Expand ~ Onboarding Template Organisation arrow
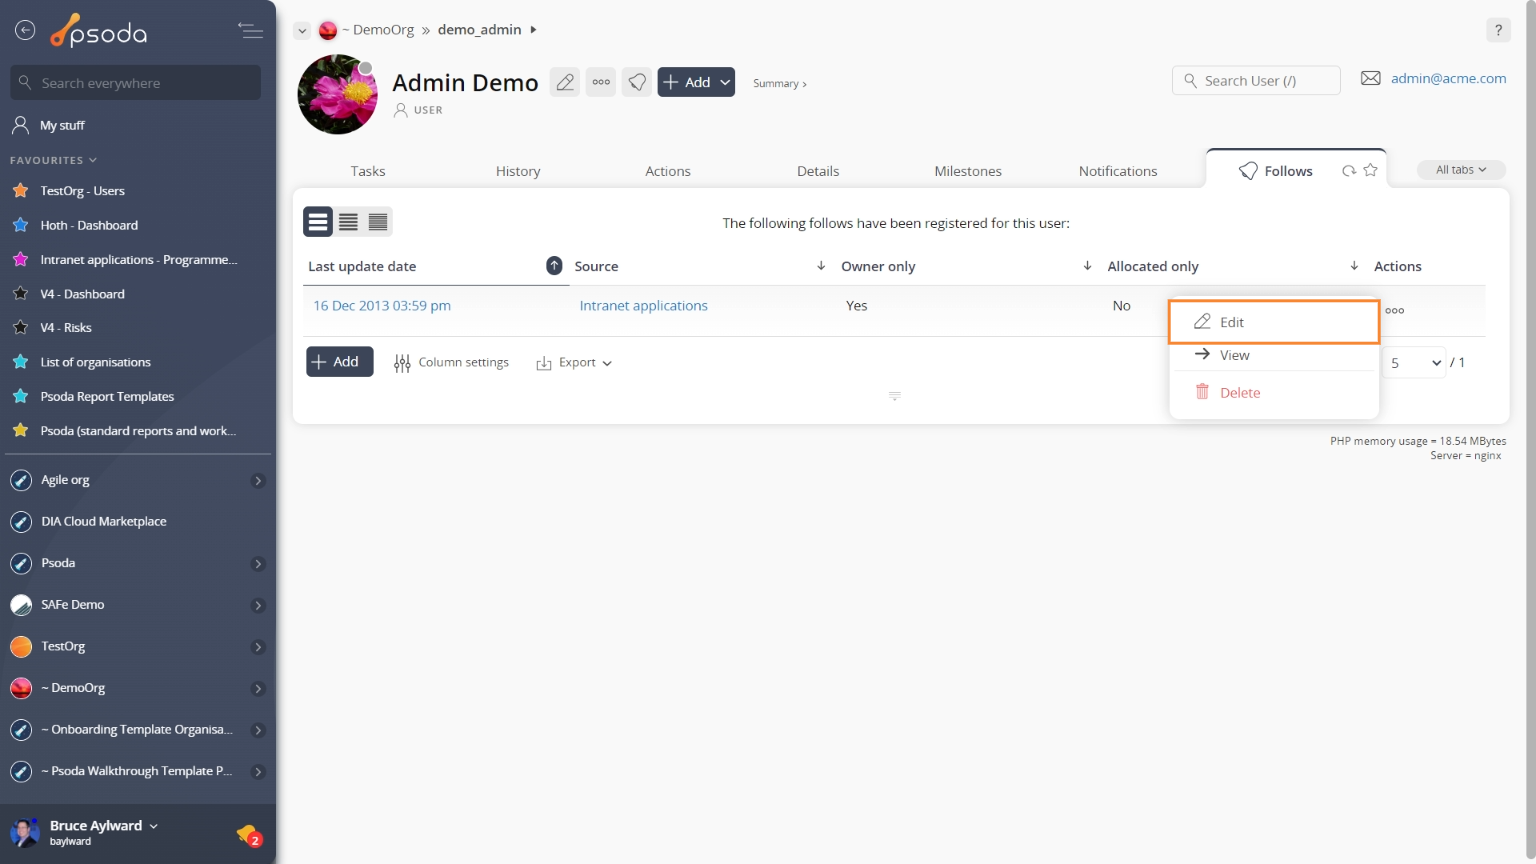The image size is (1536, 864). 258,730
